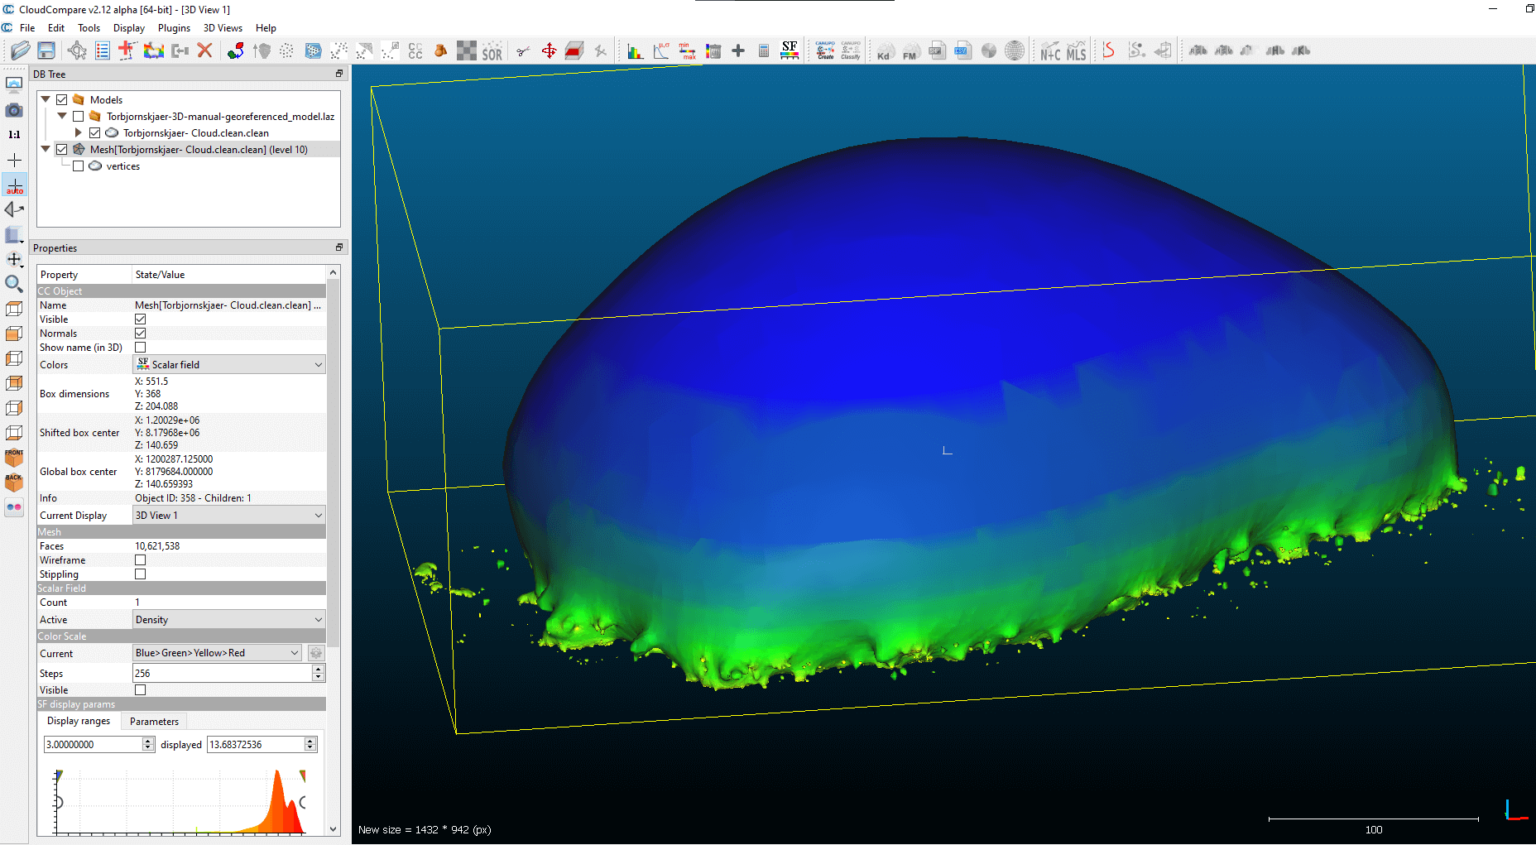This screenshot has height=845, width=1536.
Task: Undock the Properties panel via its float button
Action: [x=338, y=247]
